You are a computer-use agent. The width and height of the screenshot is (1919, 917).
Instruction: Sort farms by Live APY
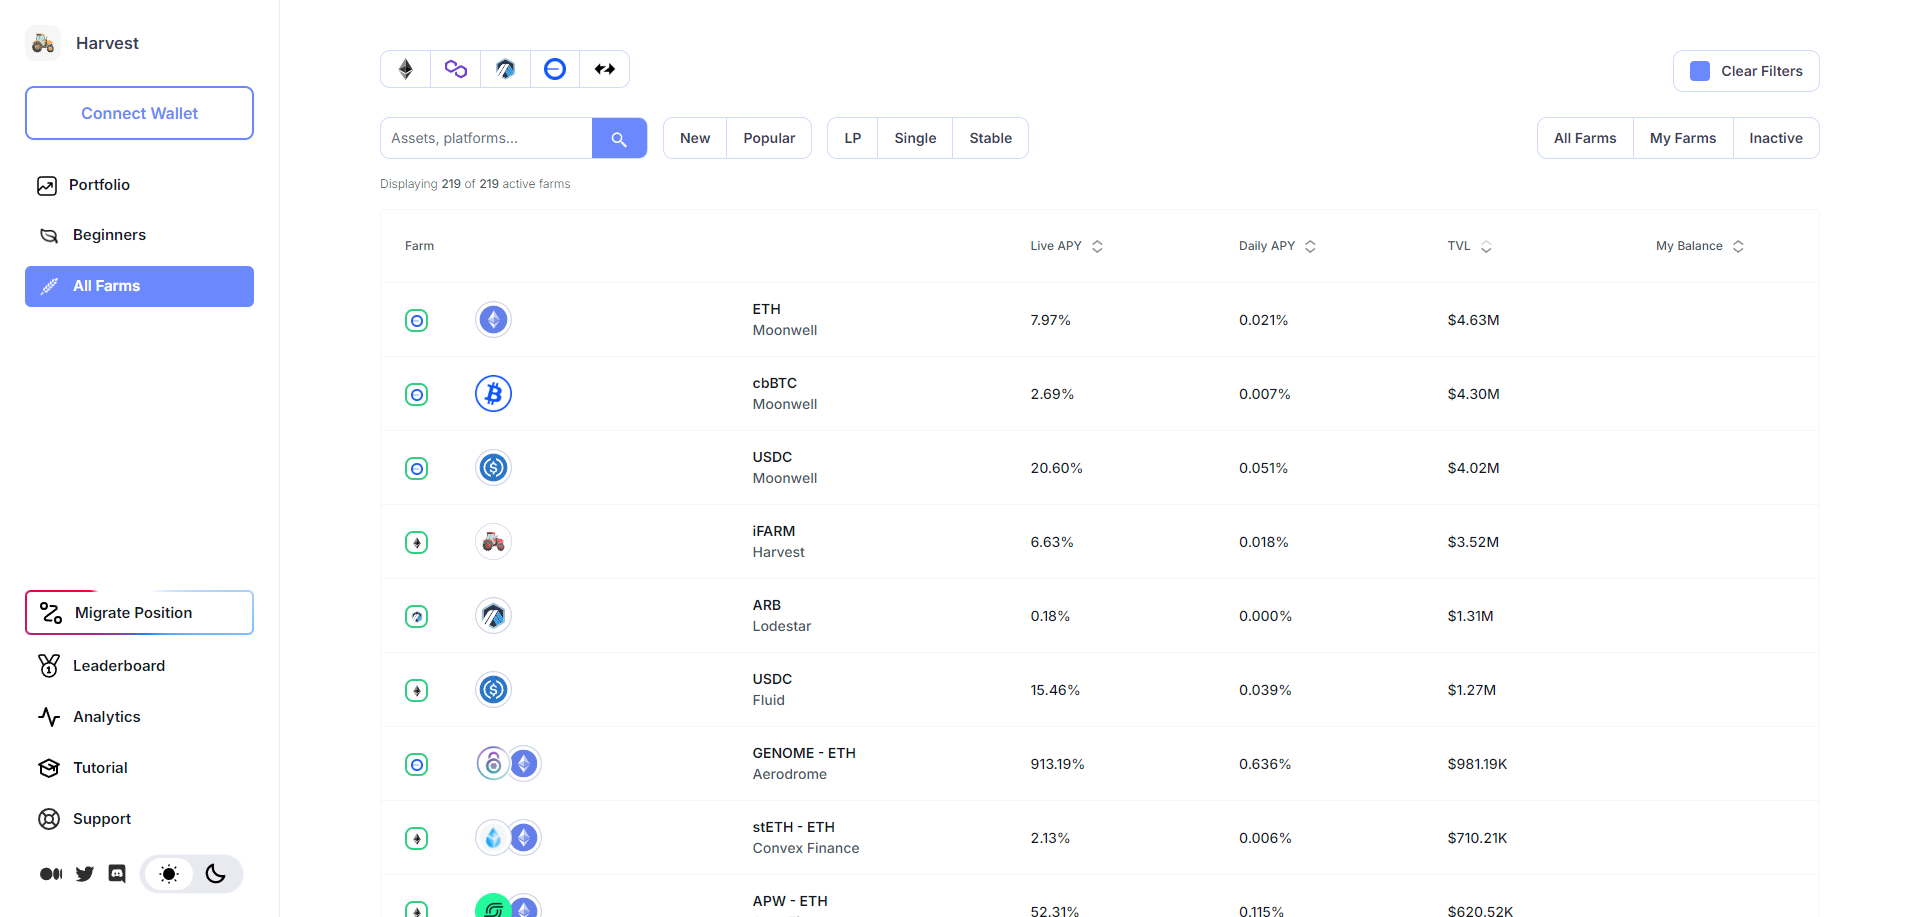tap(1066, 246)
